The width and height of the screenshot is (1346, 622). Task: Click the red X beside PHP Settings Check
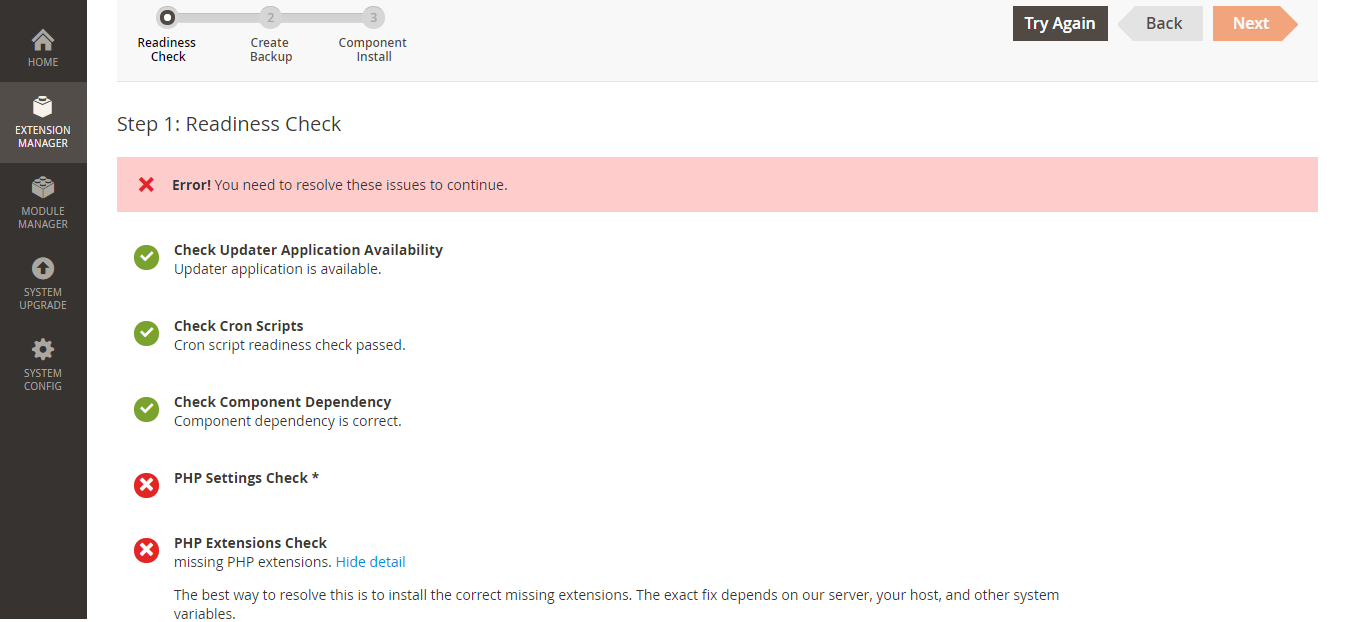[x=146, y=485]
